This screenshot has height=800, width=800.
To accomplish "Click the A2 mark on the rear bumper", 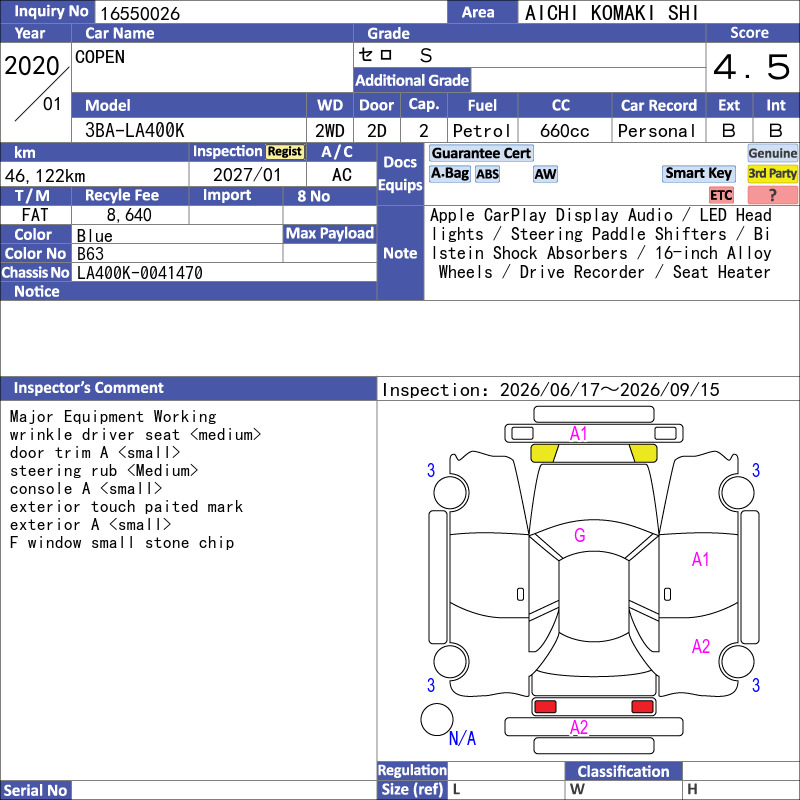I will [x=579, y=727].
